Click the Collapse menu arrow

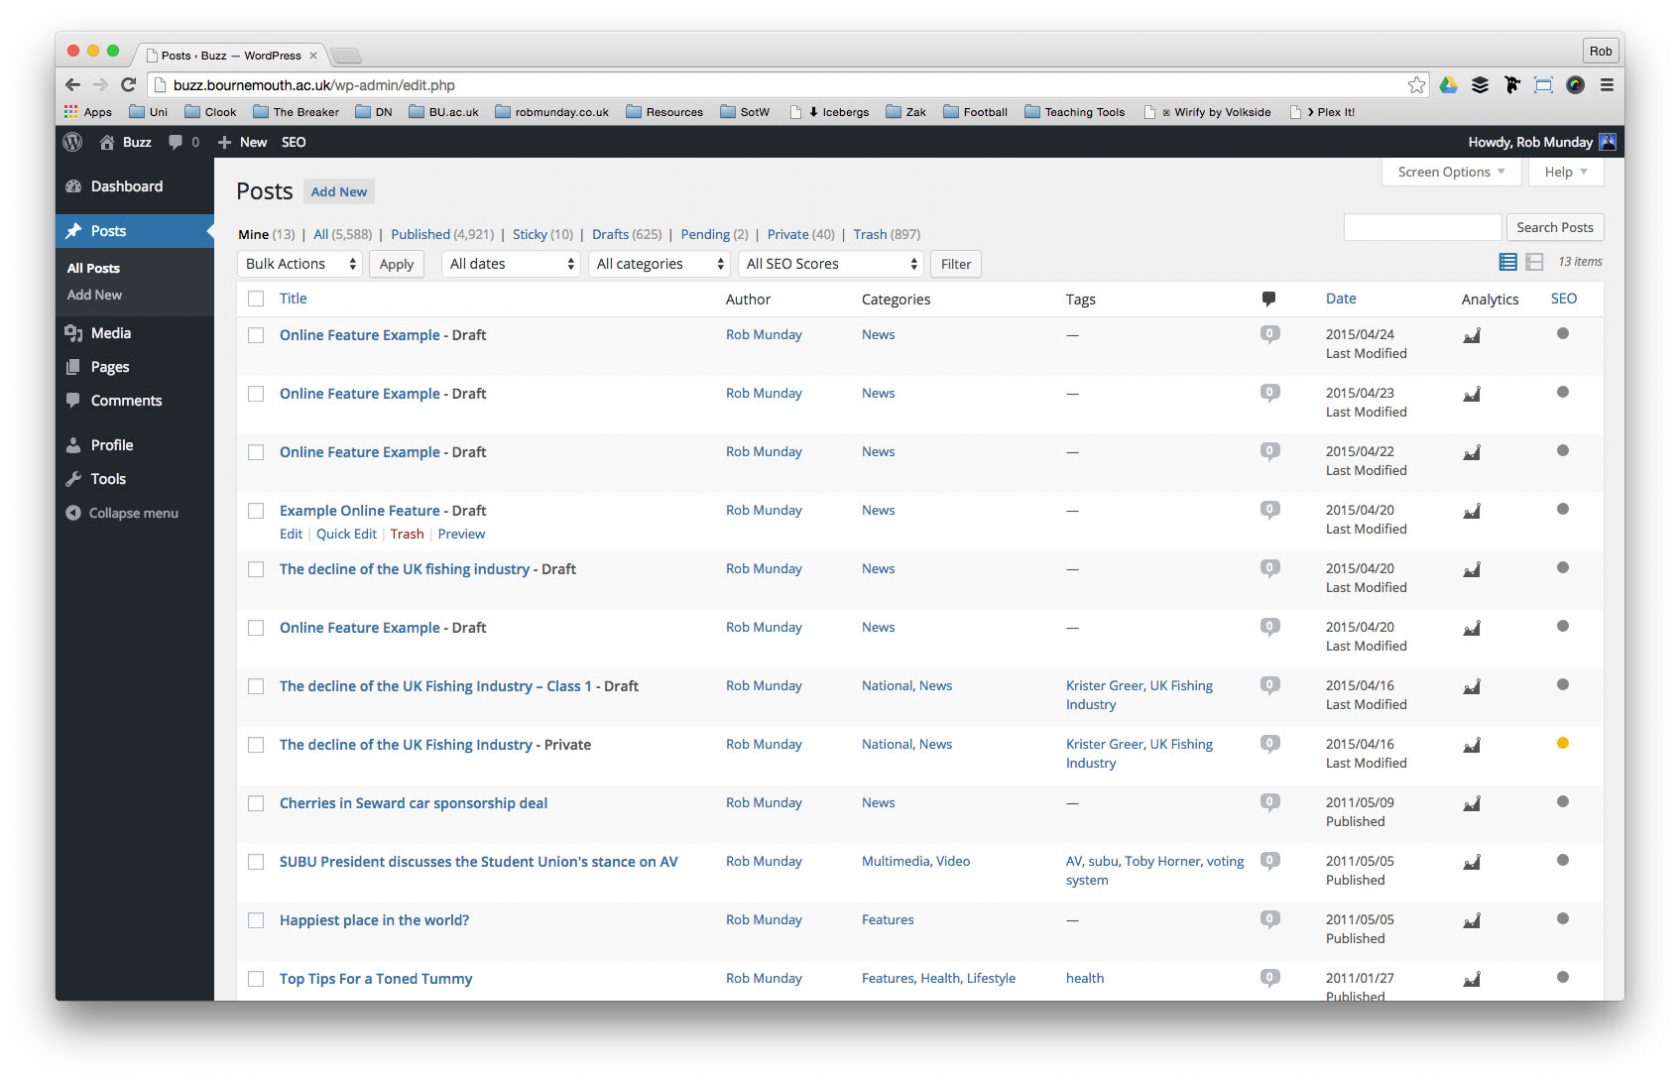[x=73, y=513]
